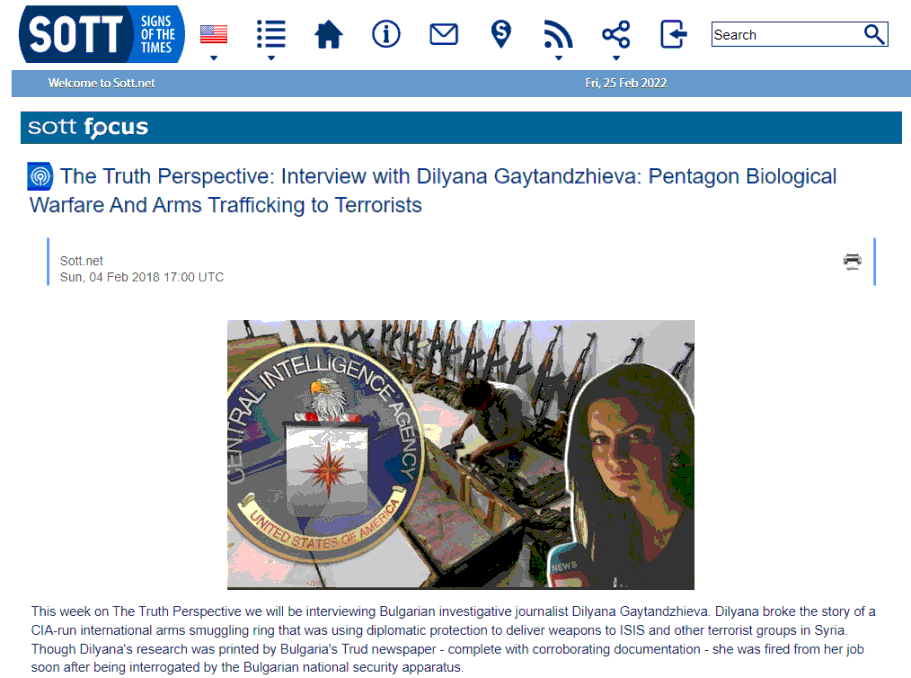Viewport: 911px width, 678px height.
Task: Print the article using printer icon
Action: point(852,262)
